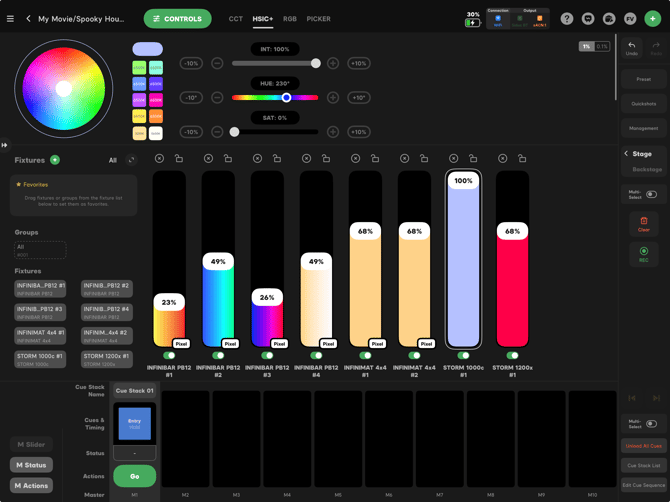This screenshot has height=502, width=670.
Task: Click the battery 30% indicator
Action: click(x=473, y=19)
